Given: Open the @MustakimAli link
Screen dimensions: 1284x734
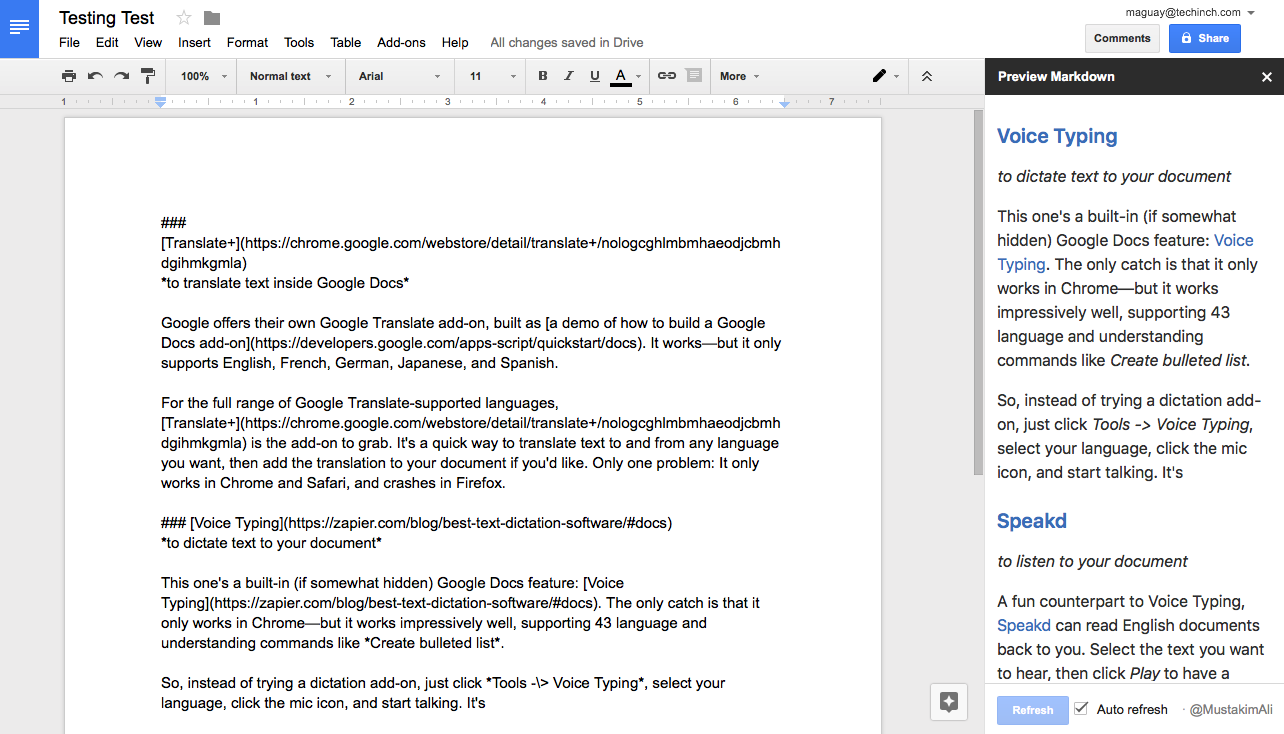Looking at the screenshot, I should click(x=1230, y=710).
